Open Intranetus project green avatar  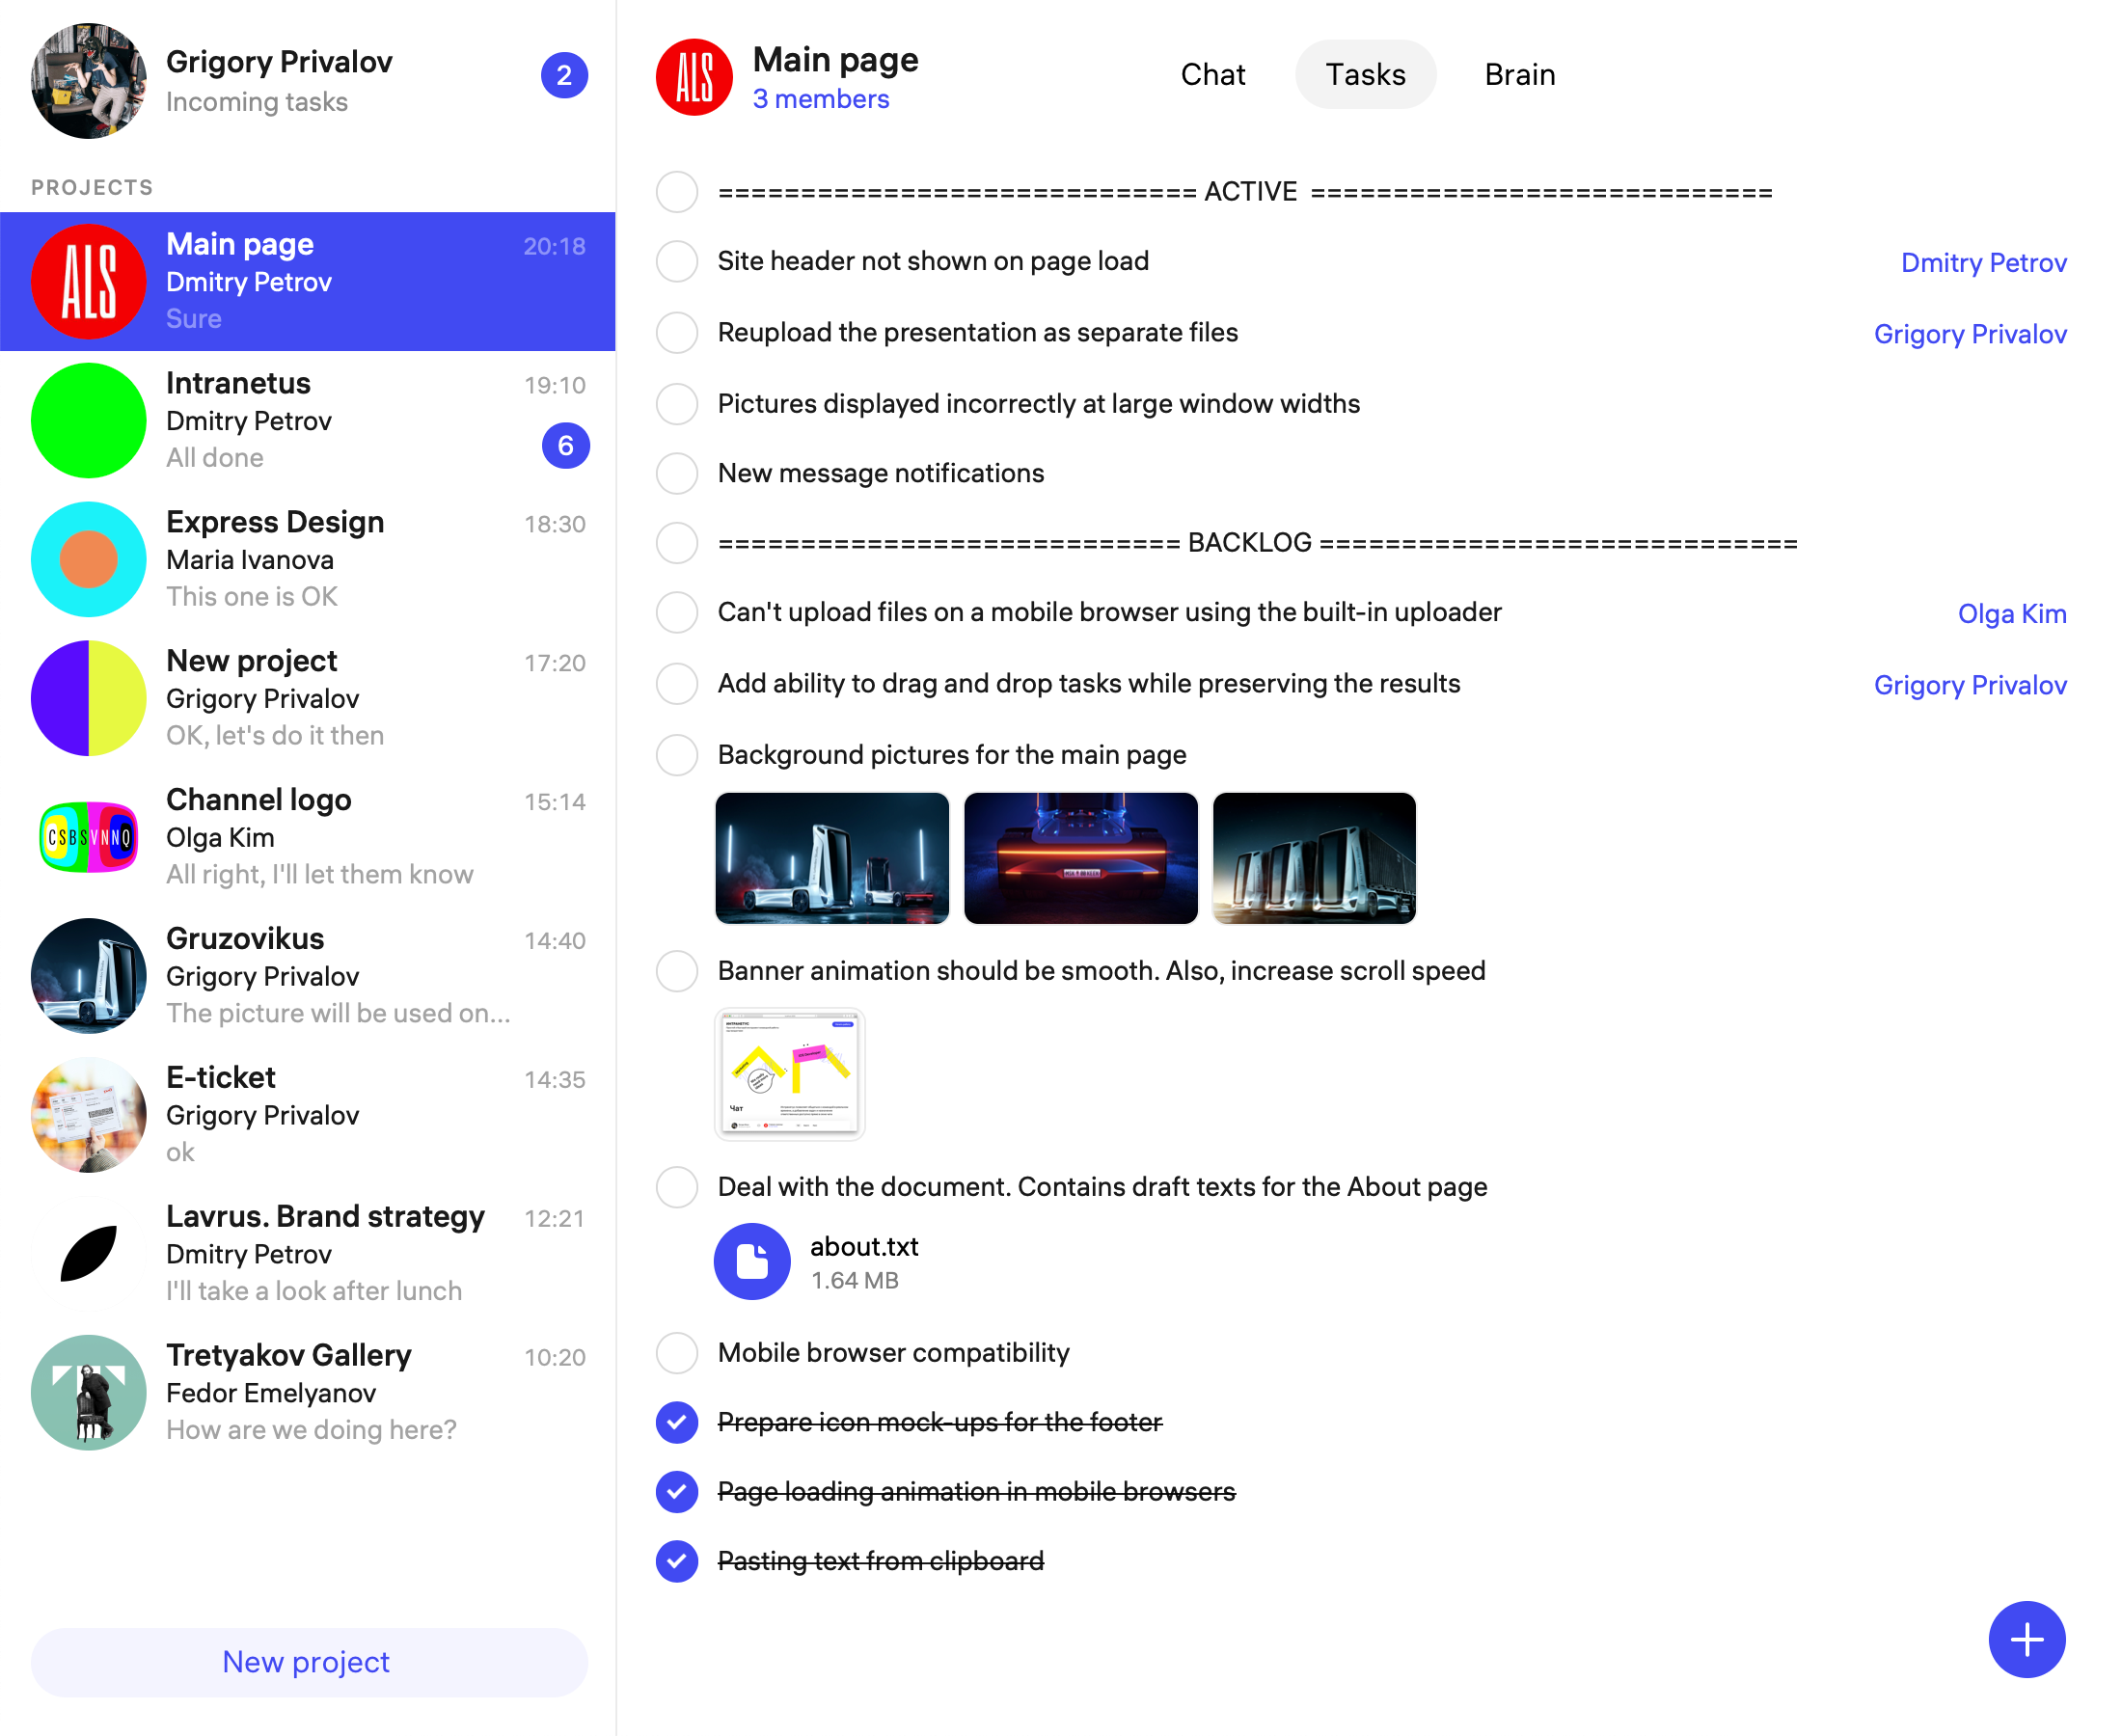click(x=89, y=420)
